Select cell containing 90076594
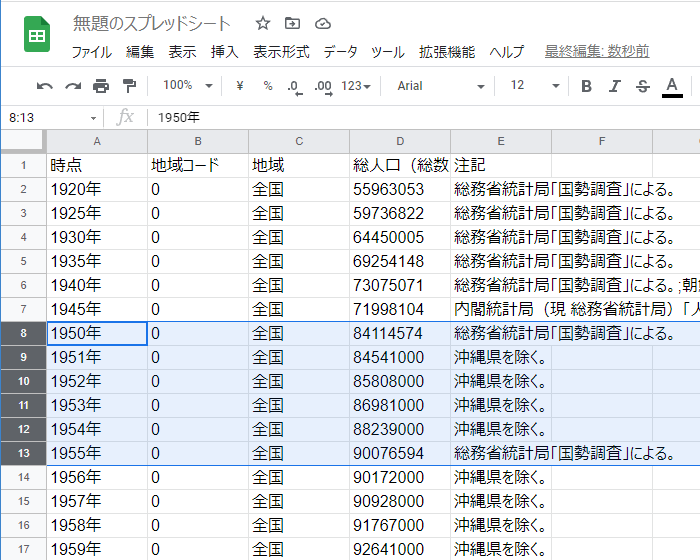 (x=400, y=453)
